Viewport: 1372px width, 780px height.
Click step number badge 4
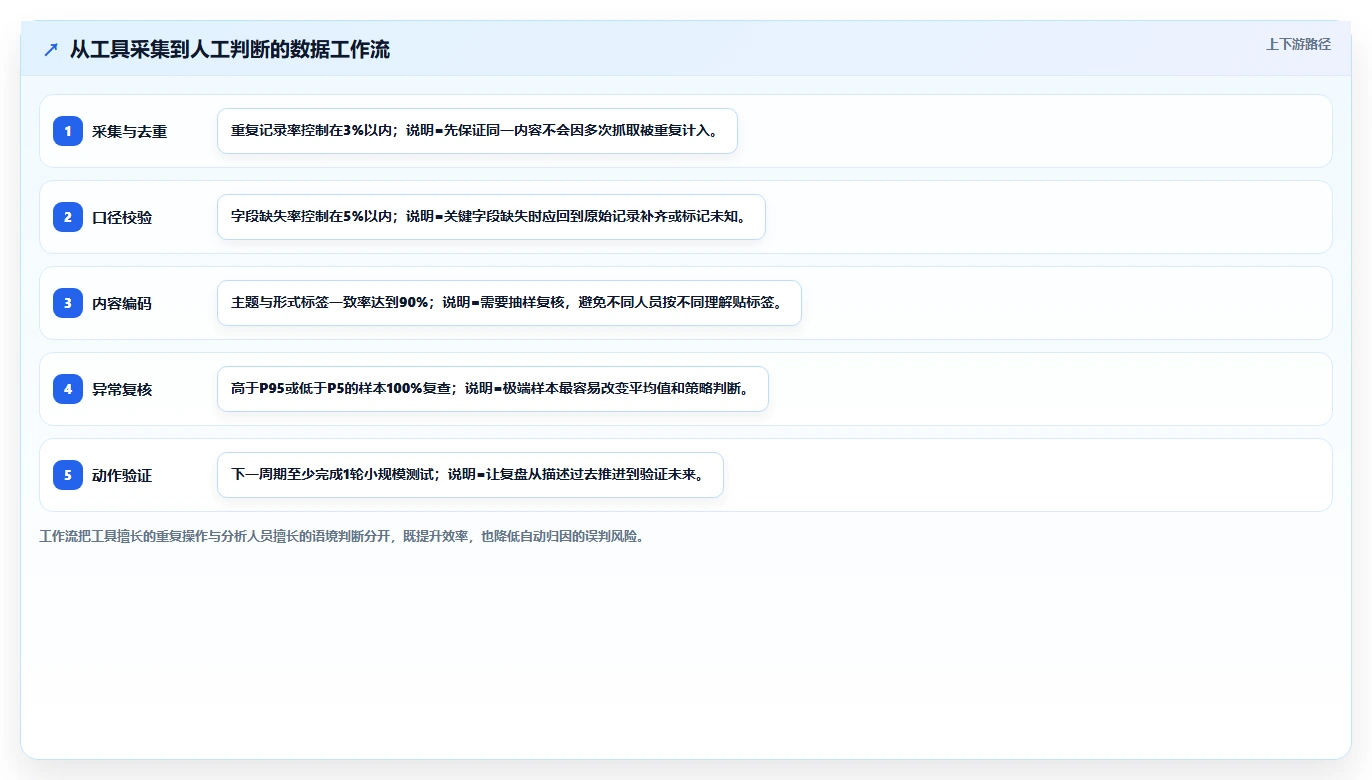[68, 389]
